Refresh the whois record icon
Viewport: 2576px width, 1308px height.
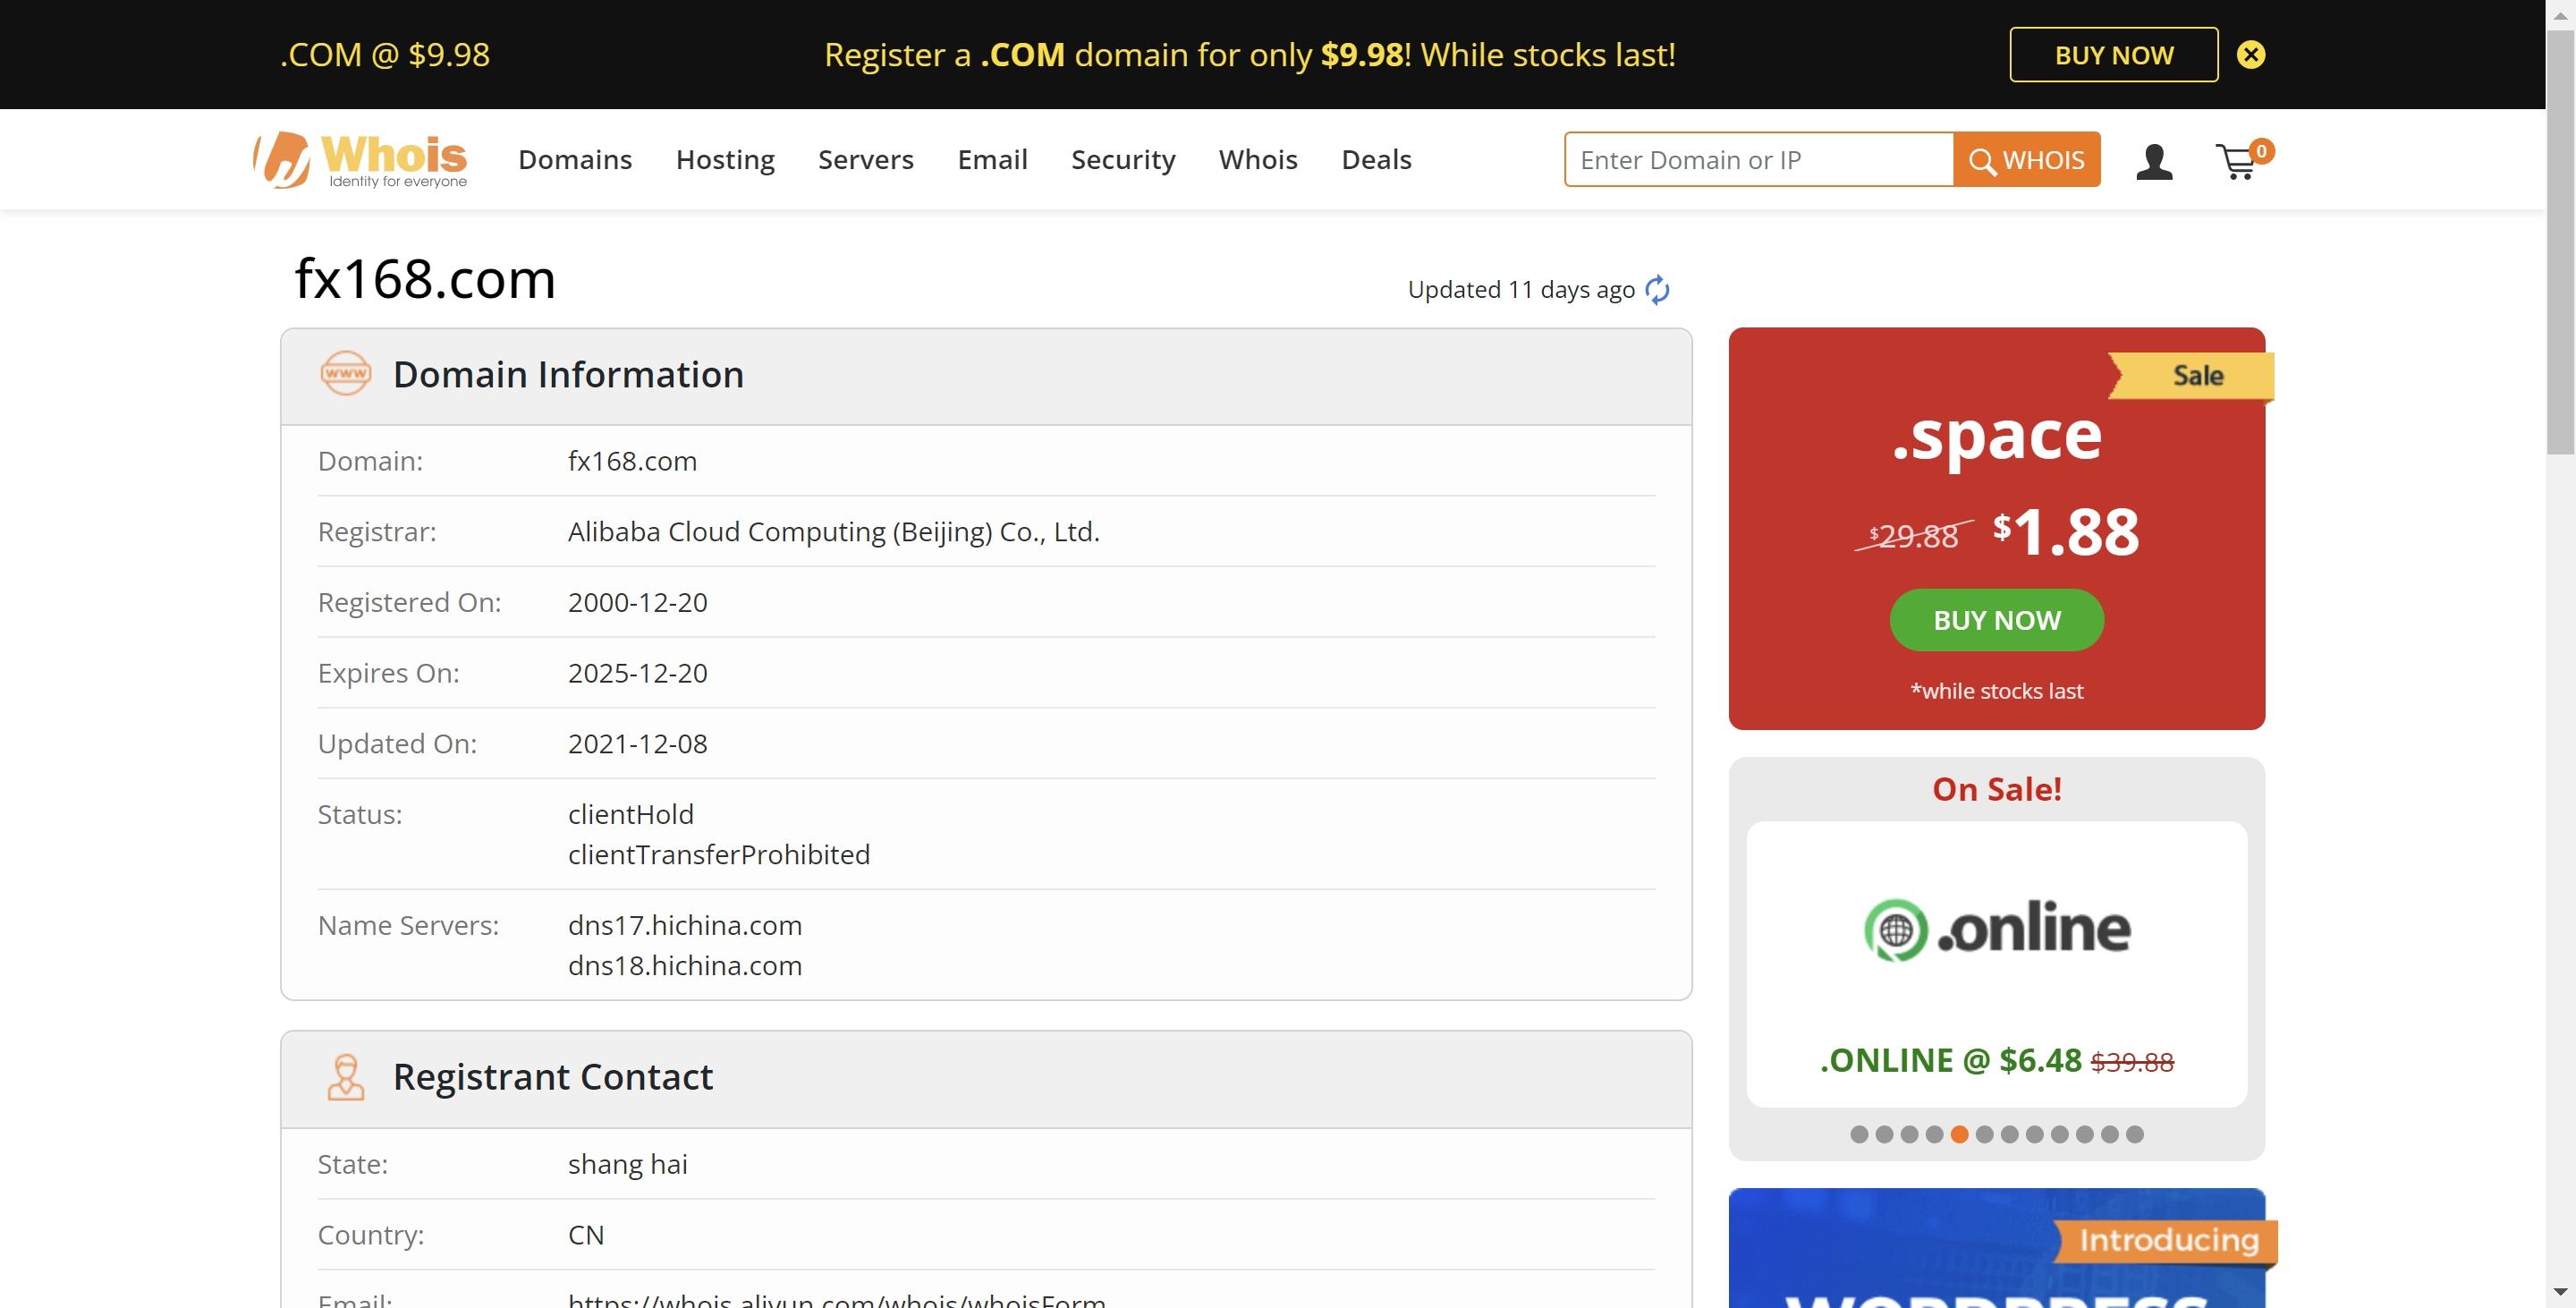1657,290
